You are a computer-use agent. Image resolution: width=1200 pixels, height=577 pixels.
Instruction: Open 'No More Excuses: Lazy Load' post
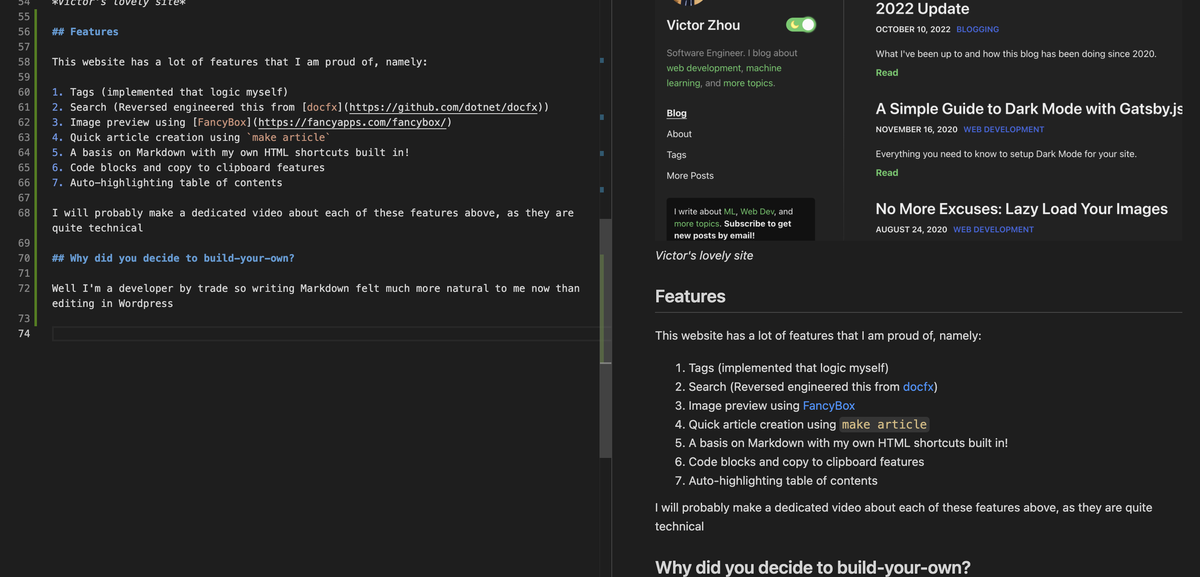[1021, 209]
